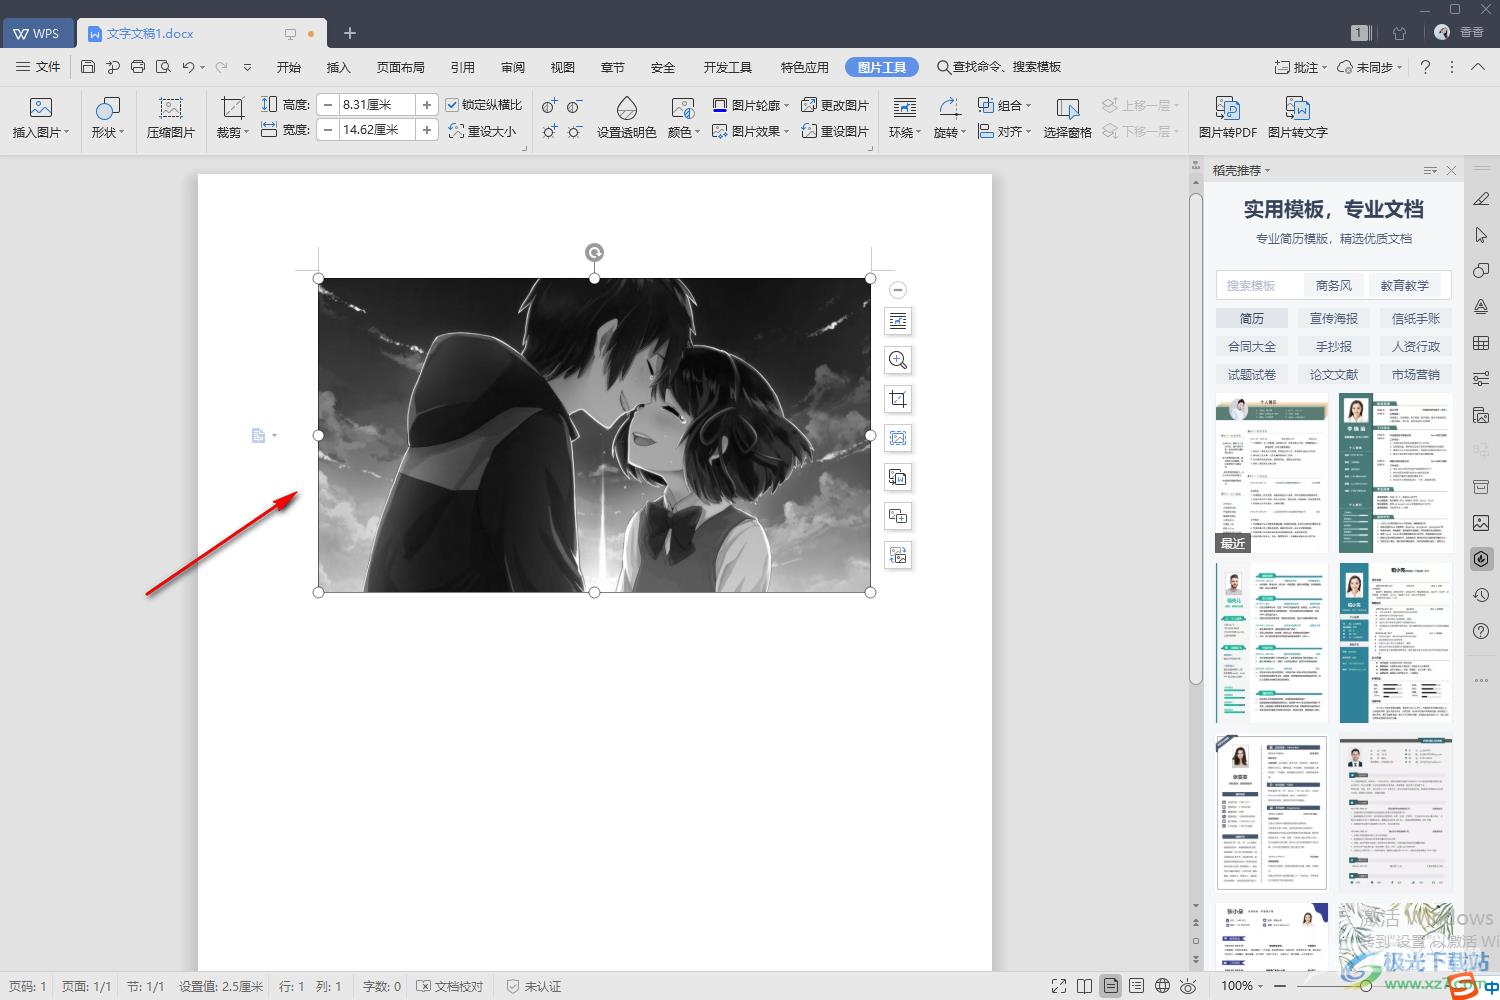Open the 插入 Insert tab
The width and height of the screenshot is (1500, 1000).
tap(339, 67)
